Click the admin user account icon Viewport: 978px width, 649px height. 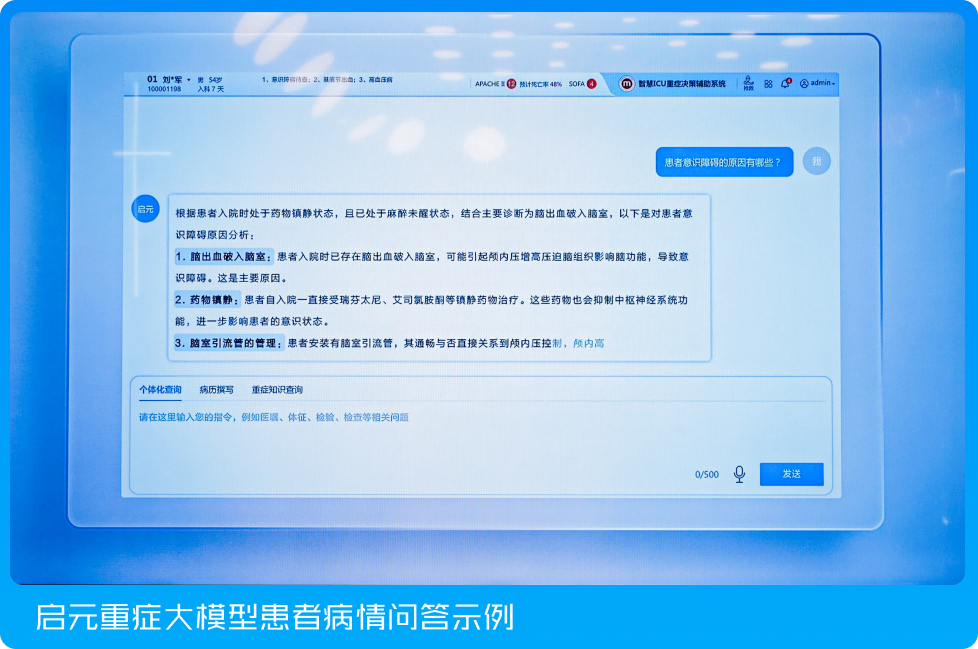click(803, 84)
